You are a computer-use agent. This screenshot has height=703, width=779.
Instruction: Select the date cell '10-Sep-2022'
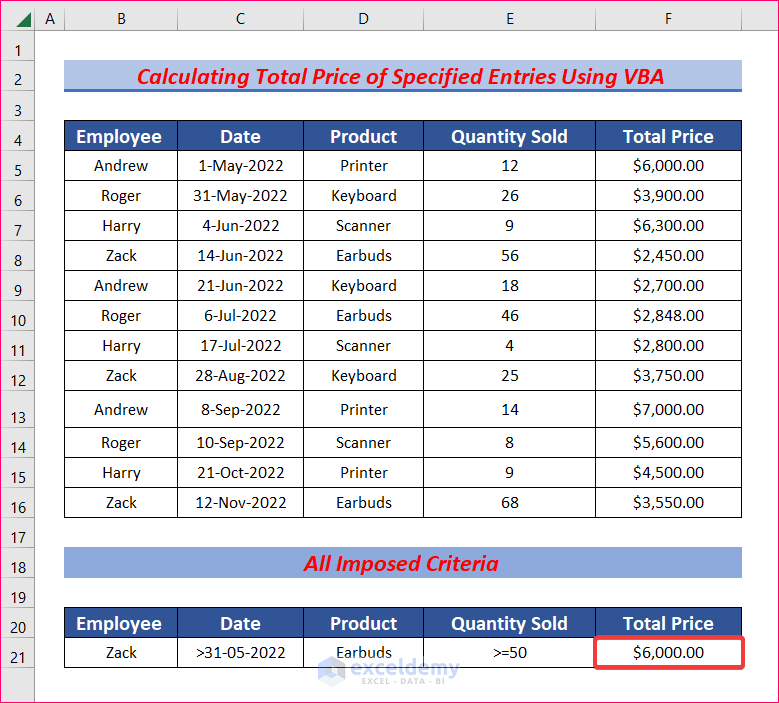pyautogui.click(x=240, y=443)
